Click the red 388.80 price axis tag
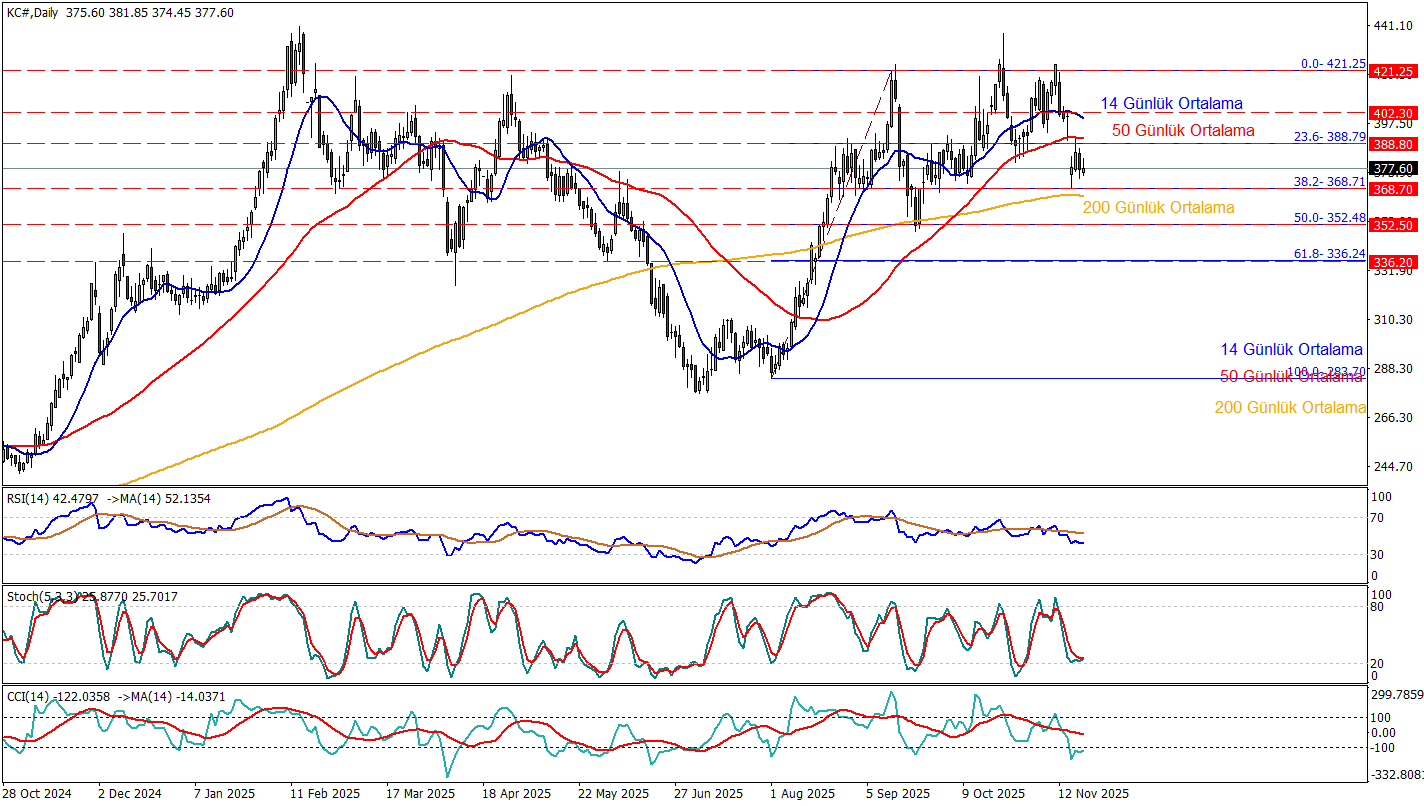1424x806 pixels. [1392, 144]
